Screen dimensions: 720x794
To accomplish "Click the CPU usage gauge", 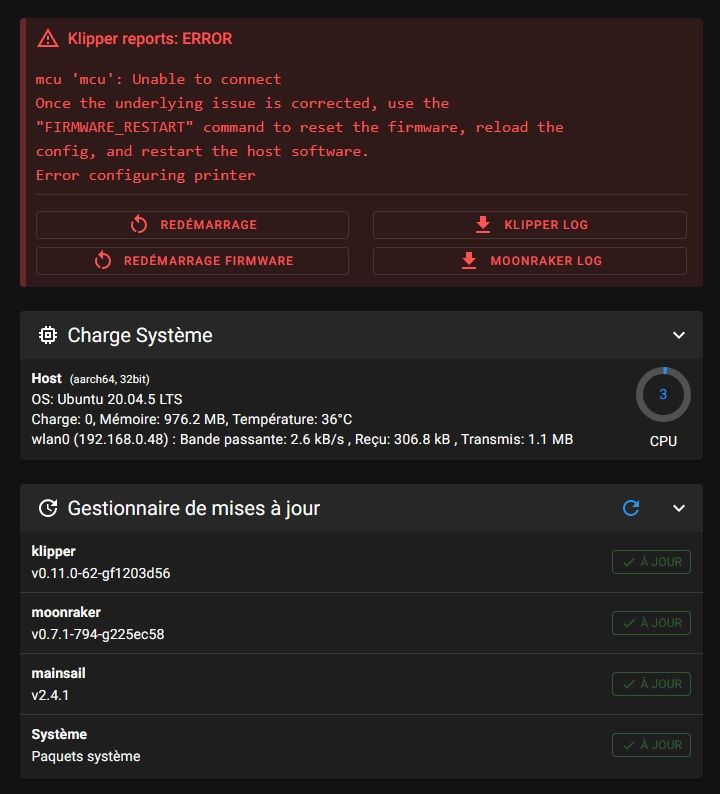I will [x=663, y=394].
